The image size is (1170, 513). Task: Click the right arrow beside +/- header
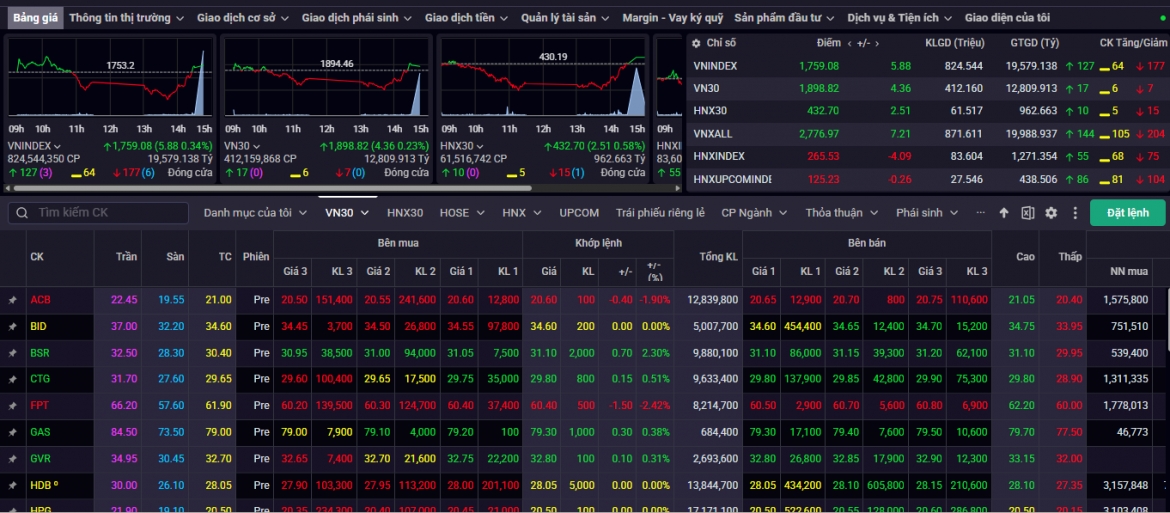877,43
